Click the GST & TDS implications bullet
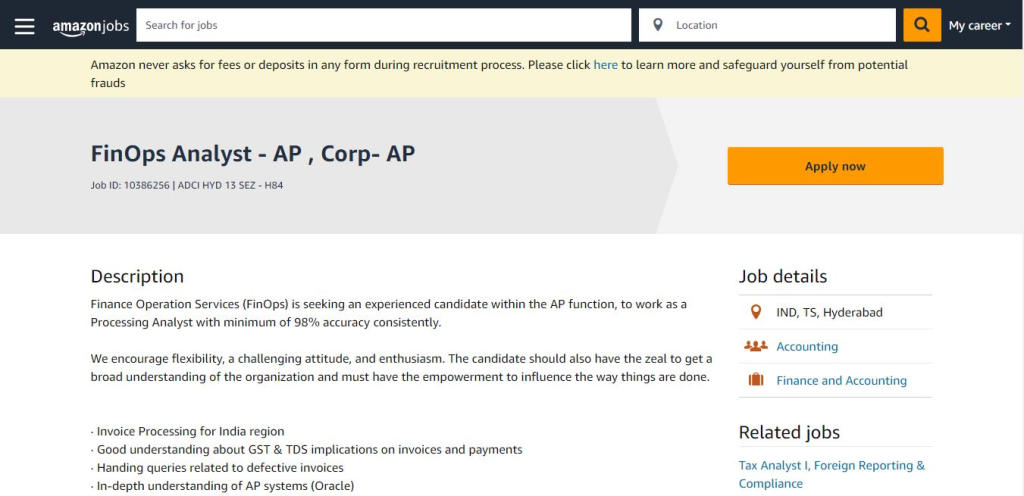 (x=306, y=450)
